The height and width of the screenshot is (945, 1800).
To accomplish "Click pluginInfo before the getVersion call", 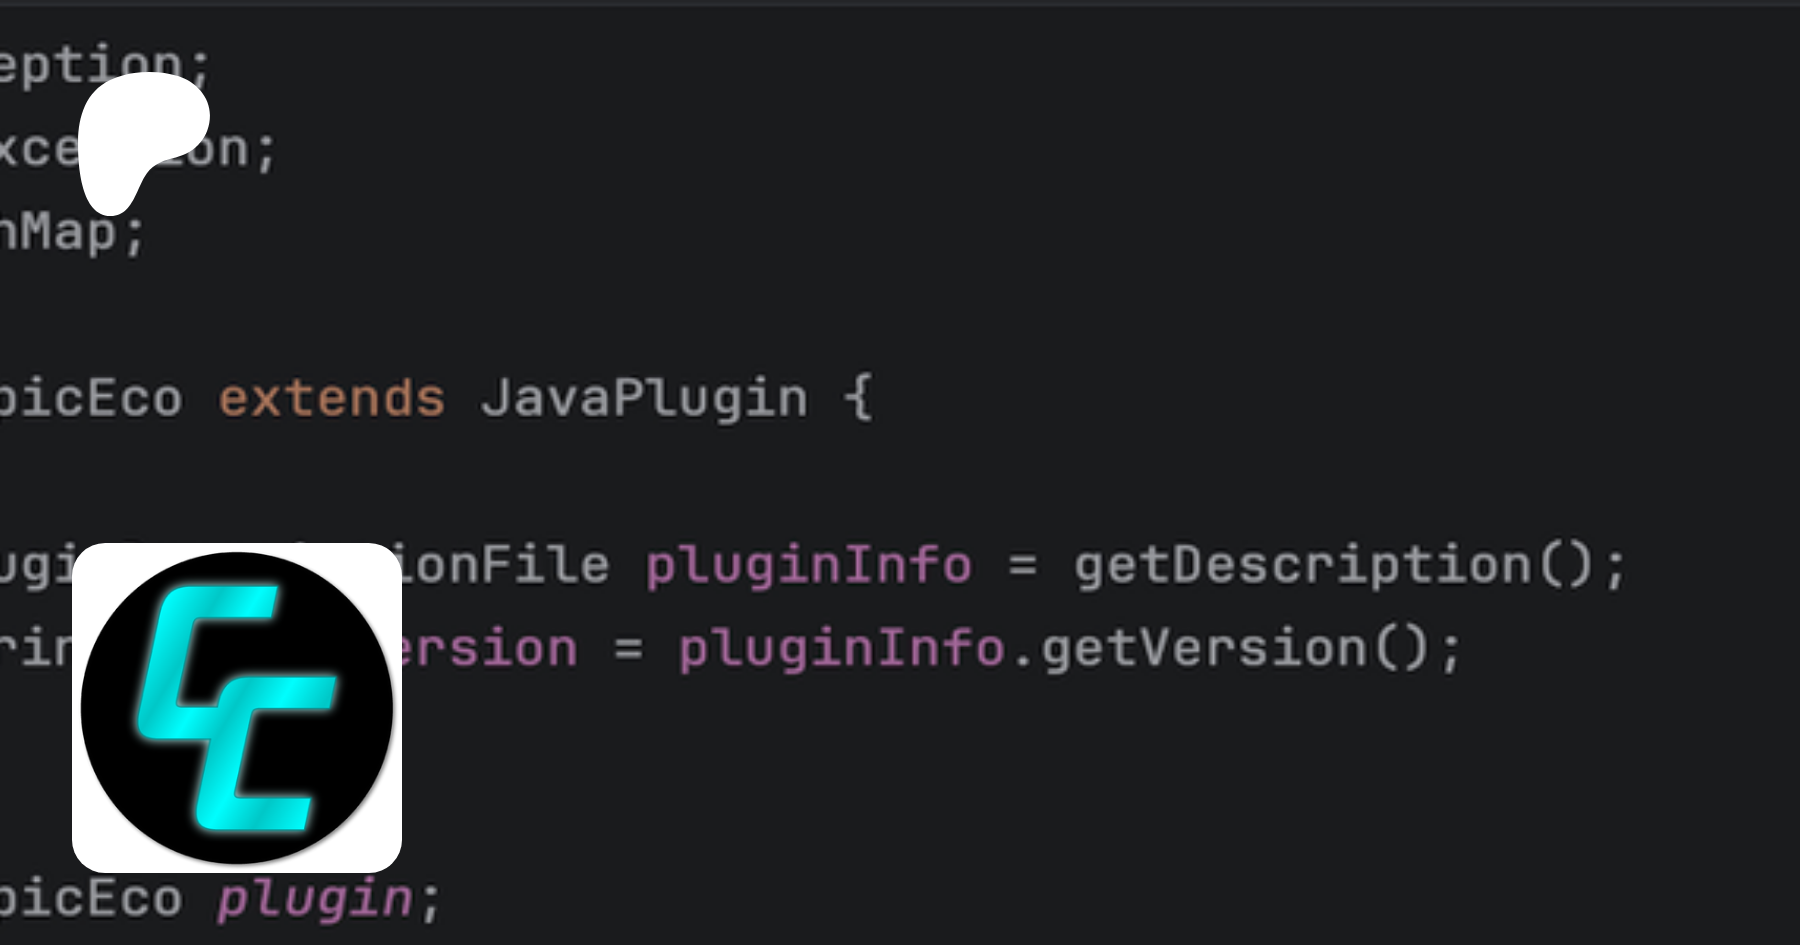I will coord(842,648).
